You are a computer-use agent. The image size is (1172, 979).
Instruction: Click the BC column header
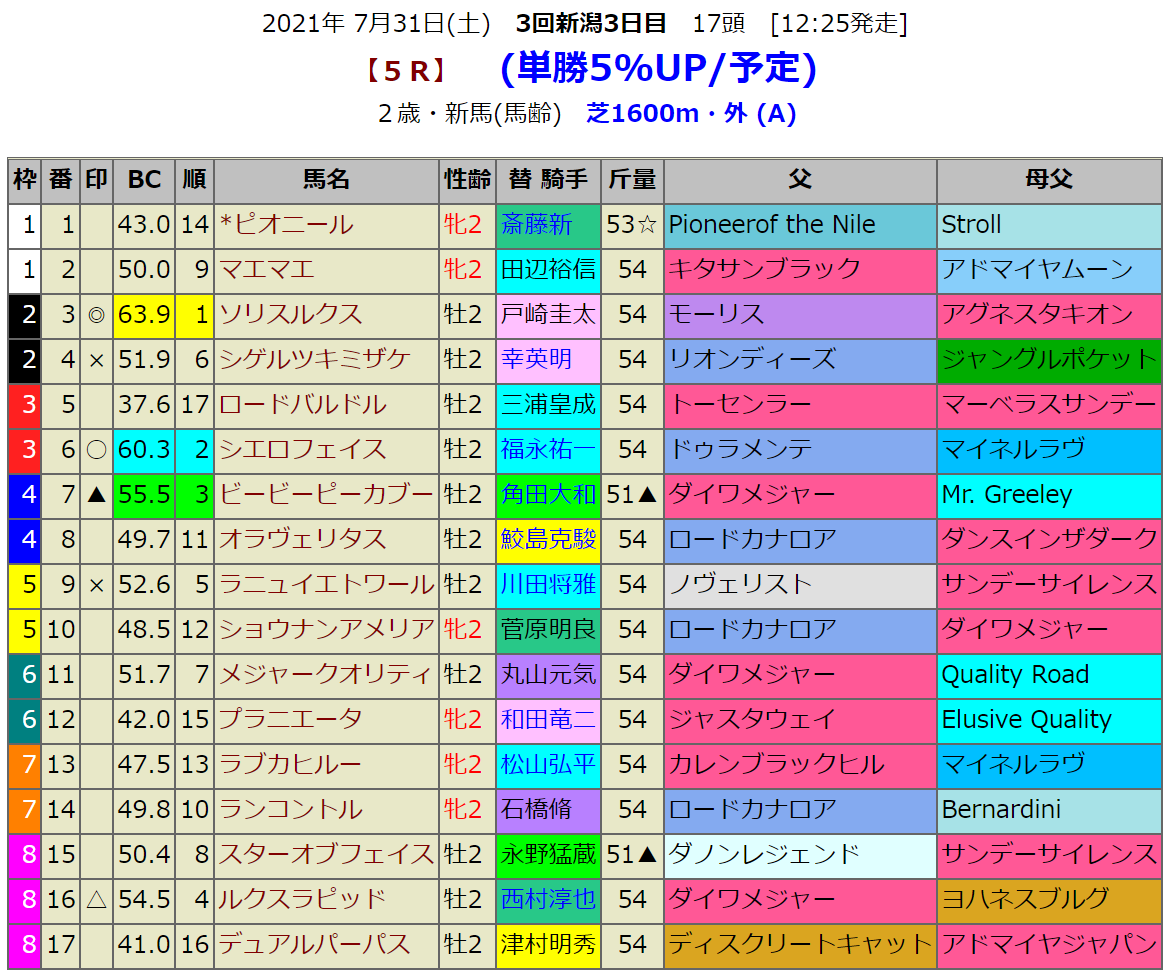pyautogui.click(x=144, y=180)
